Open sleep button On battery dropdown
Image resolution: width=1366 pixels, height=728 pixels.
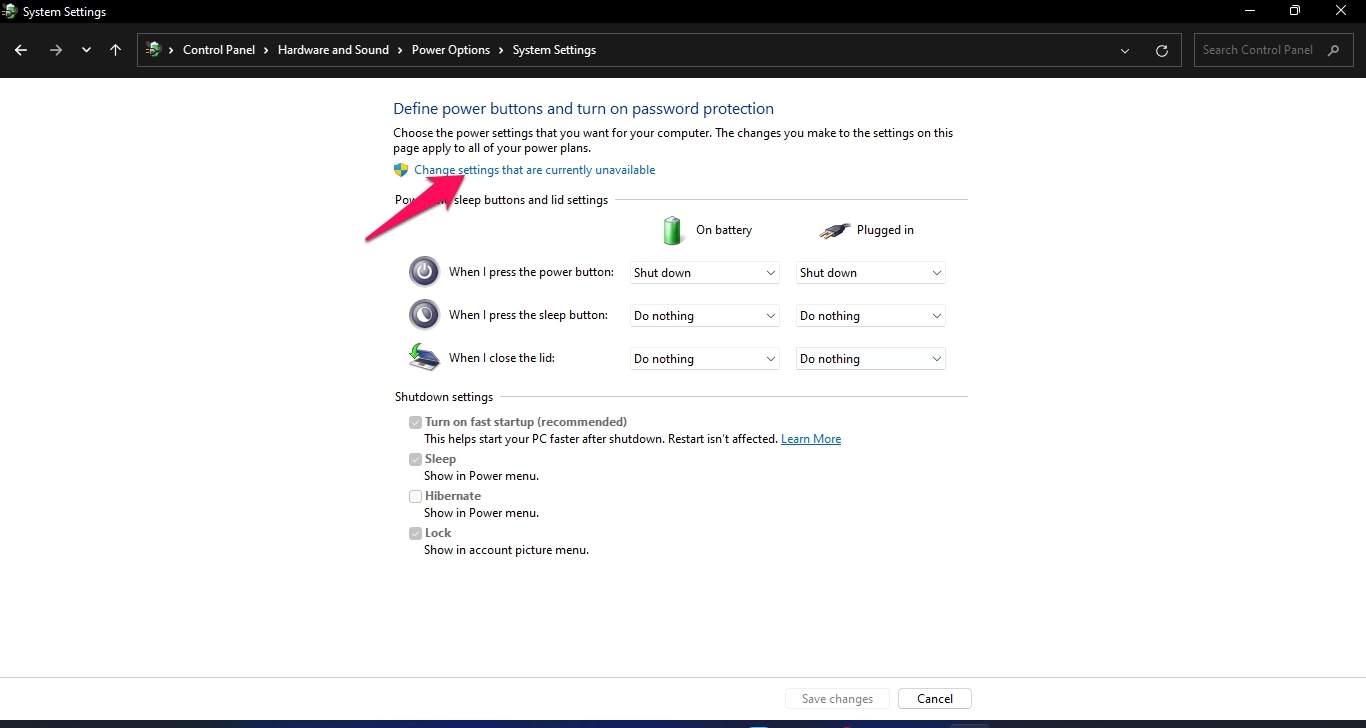pos(705,316)
